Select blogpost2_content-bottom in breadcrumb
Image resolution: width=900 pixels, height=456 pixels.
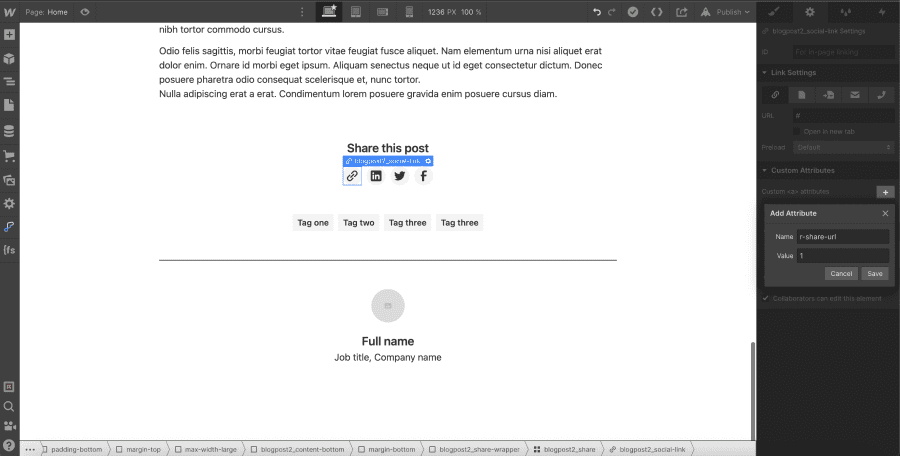[x=297, y=449]
